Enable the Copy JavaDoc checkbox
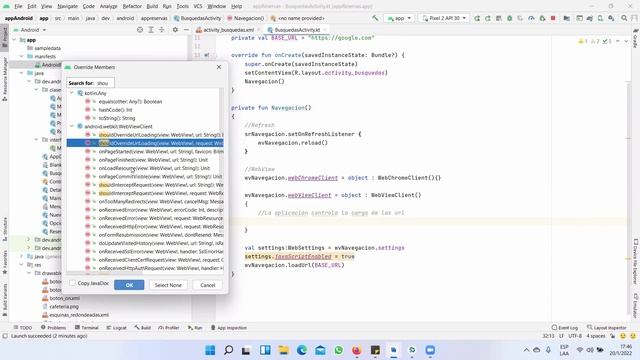640x360 pixels. click(x=72, y=283)
